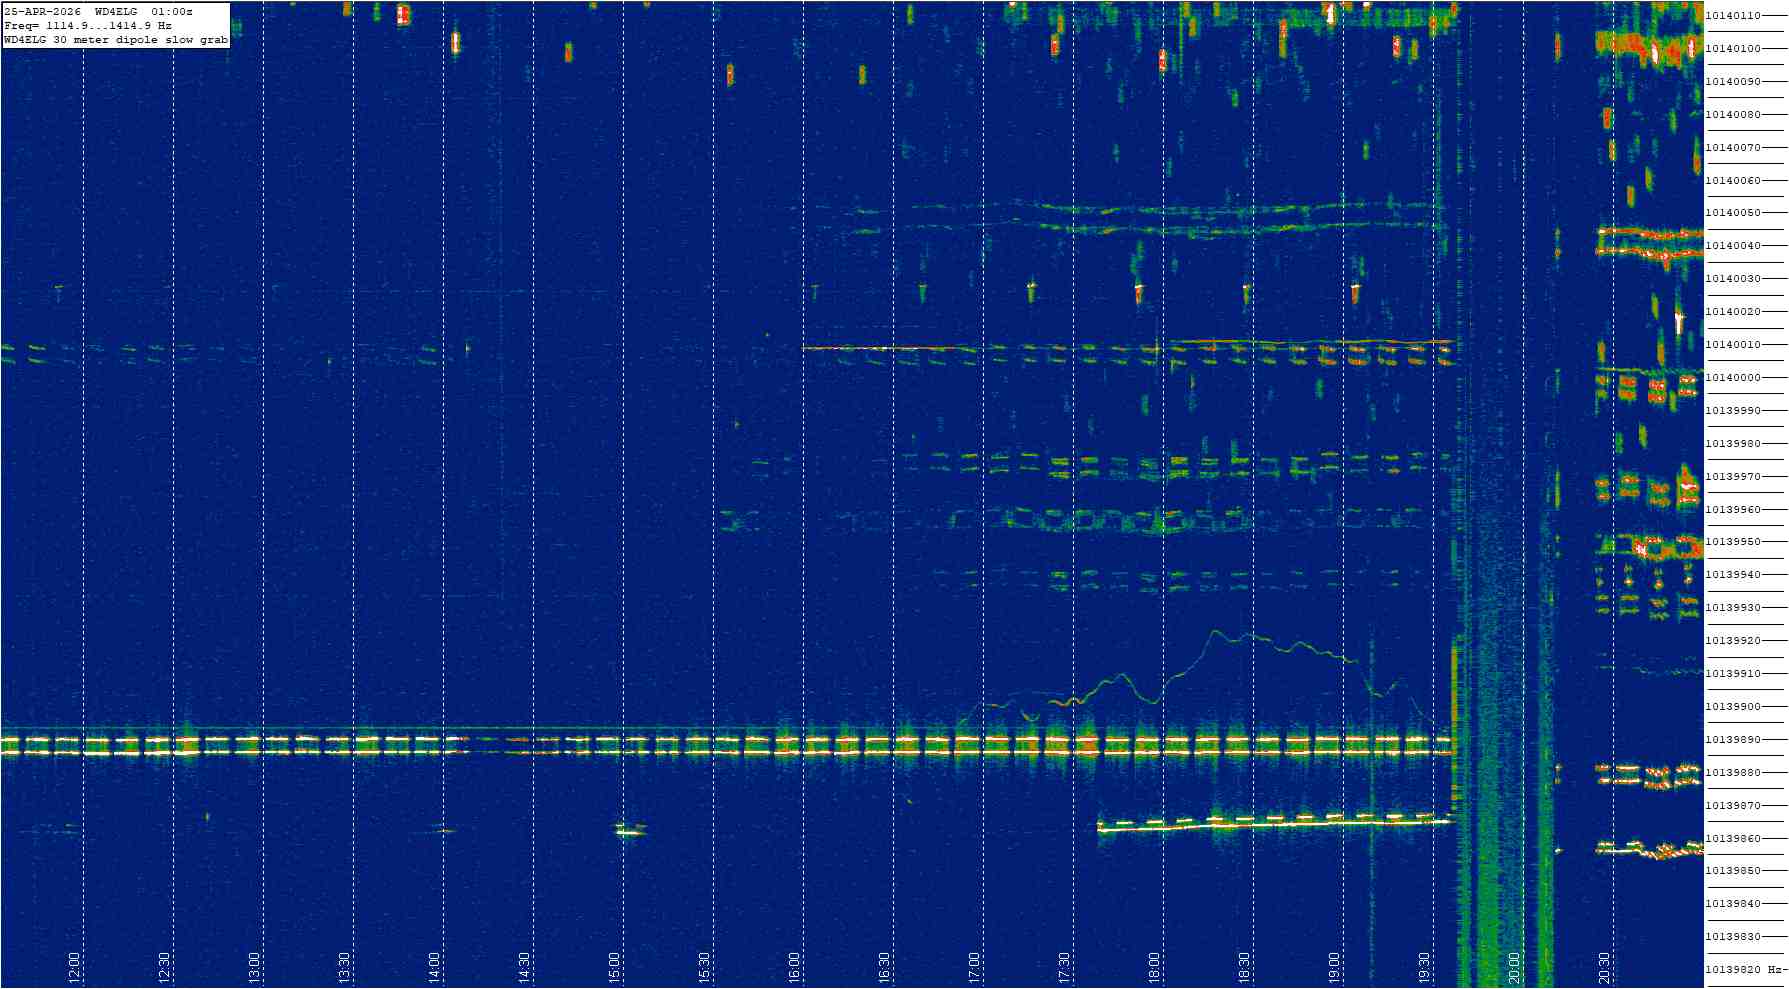Select the 10140060 frequency scale label
1789x989 pixels.
point(1733,181)
